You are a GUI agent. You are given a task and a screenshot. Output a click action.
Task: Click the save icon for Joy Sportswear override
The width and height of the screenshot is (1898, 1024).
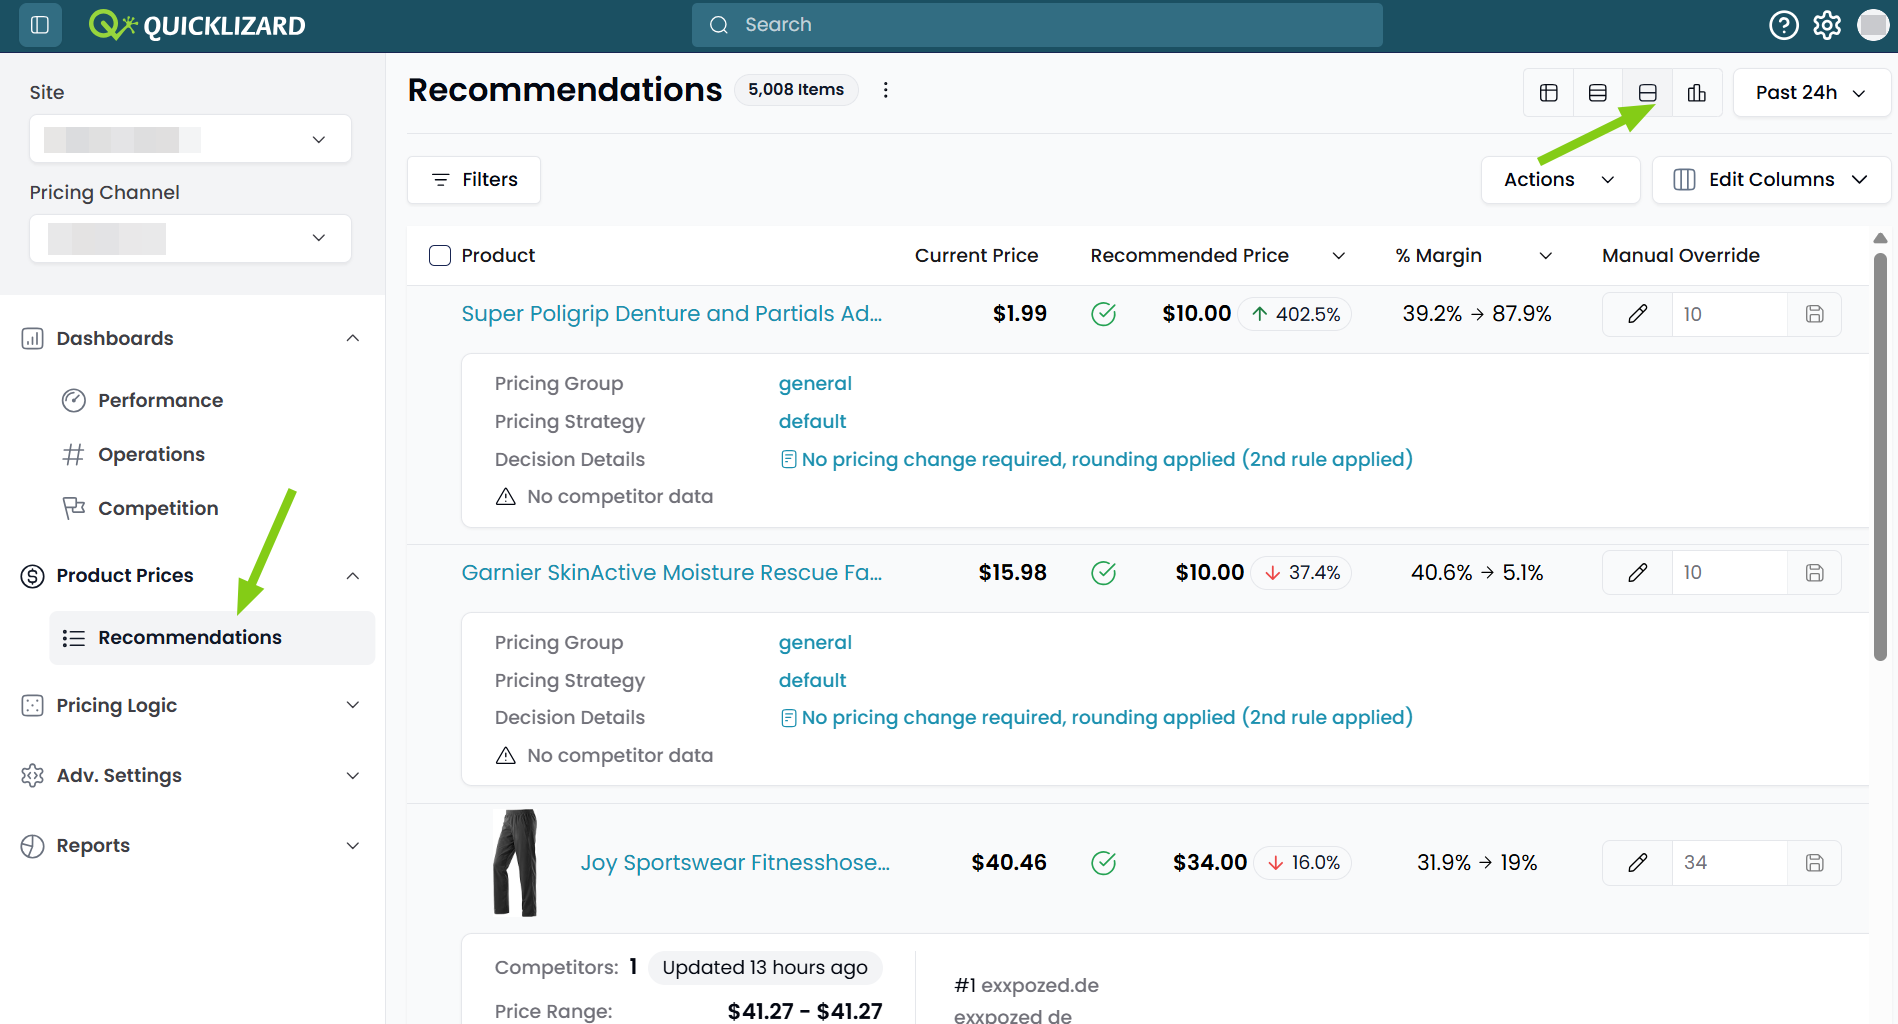click(1815, 863)
